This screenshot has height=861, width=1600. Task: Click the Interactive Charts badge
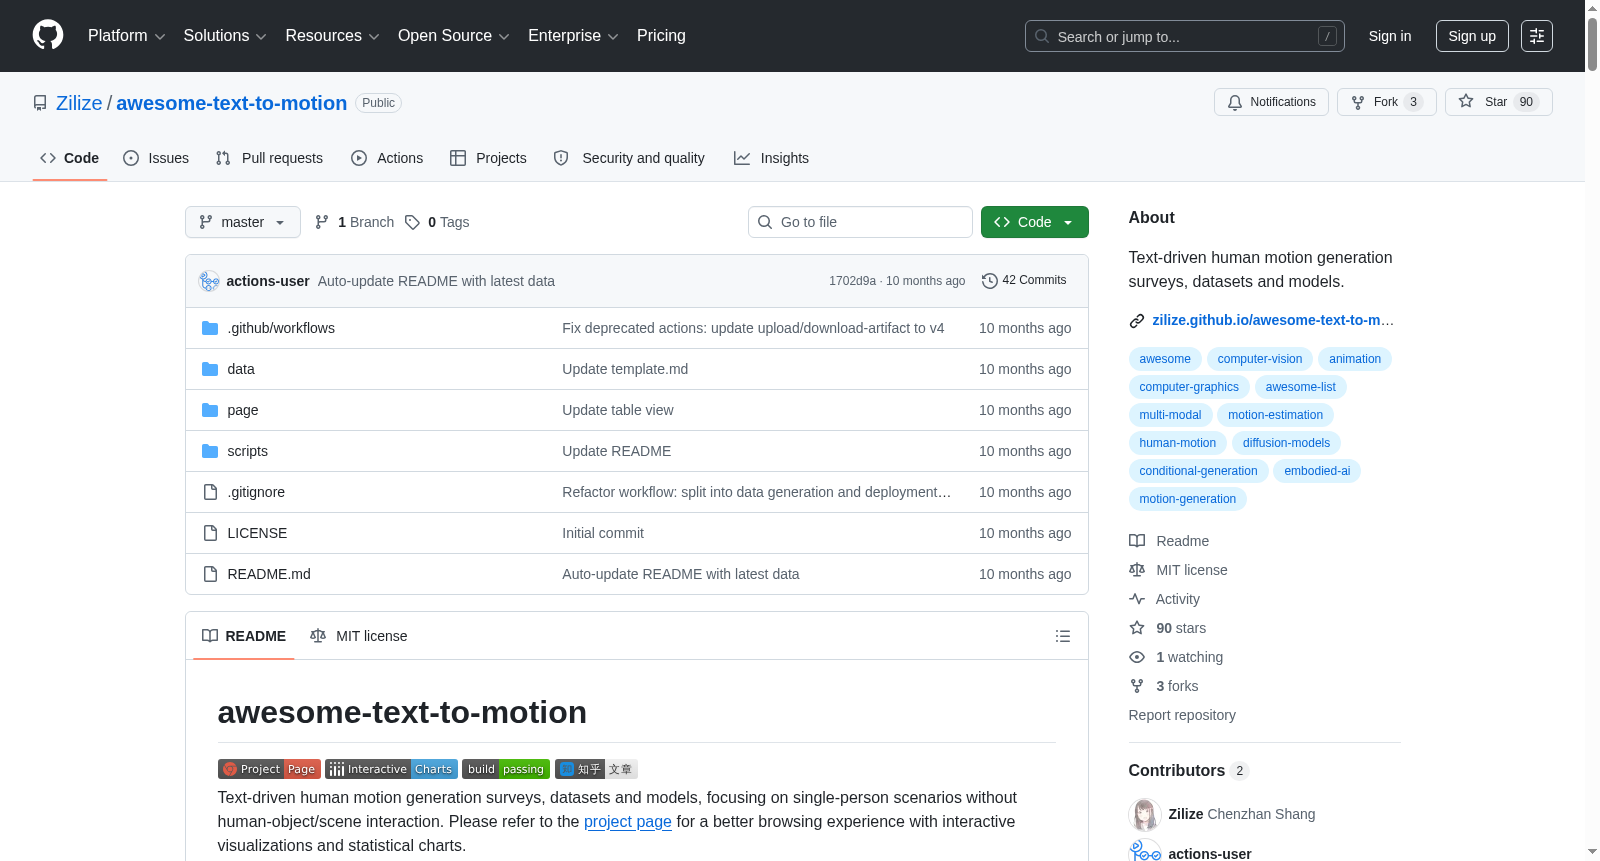[391, 769]
